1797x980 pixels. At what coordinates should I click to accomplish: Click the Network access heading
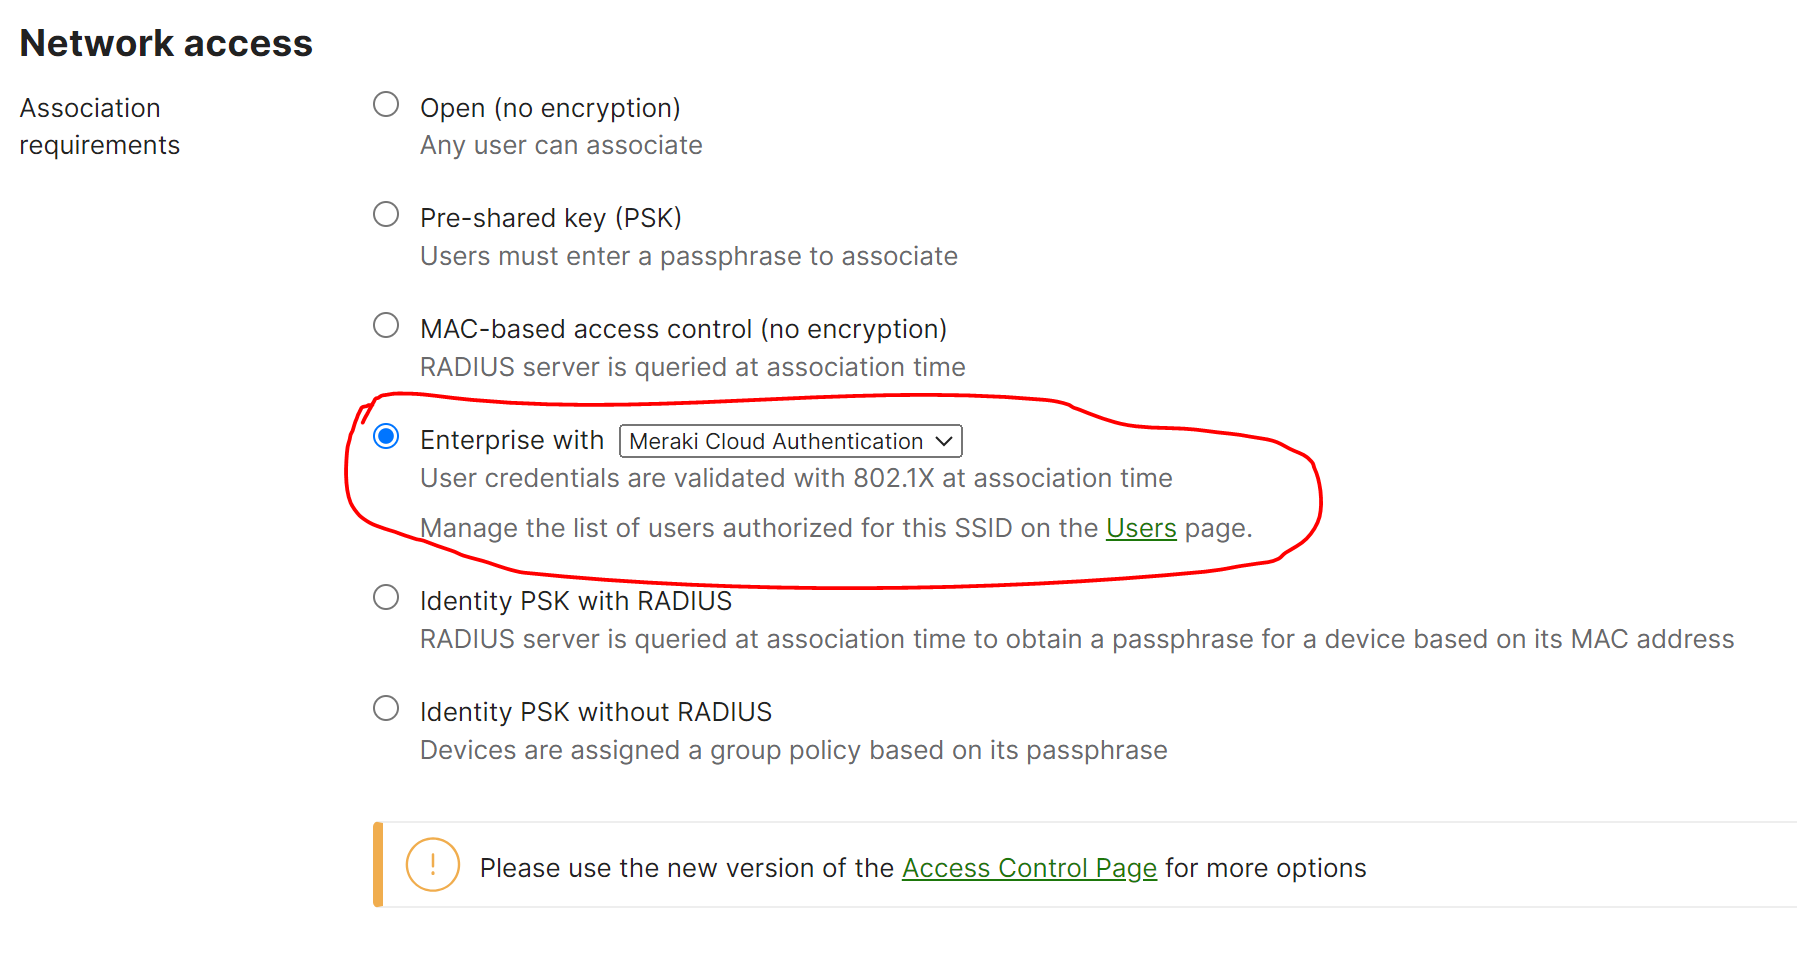165,42
